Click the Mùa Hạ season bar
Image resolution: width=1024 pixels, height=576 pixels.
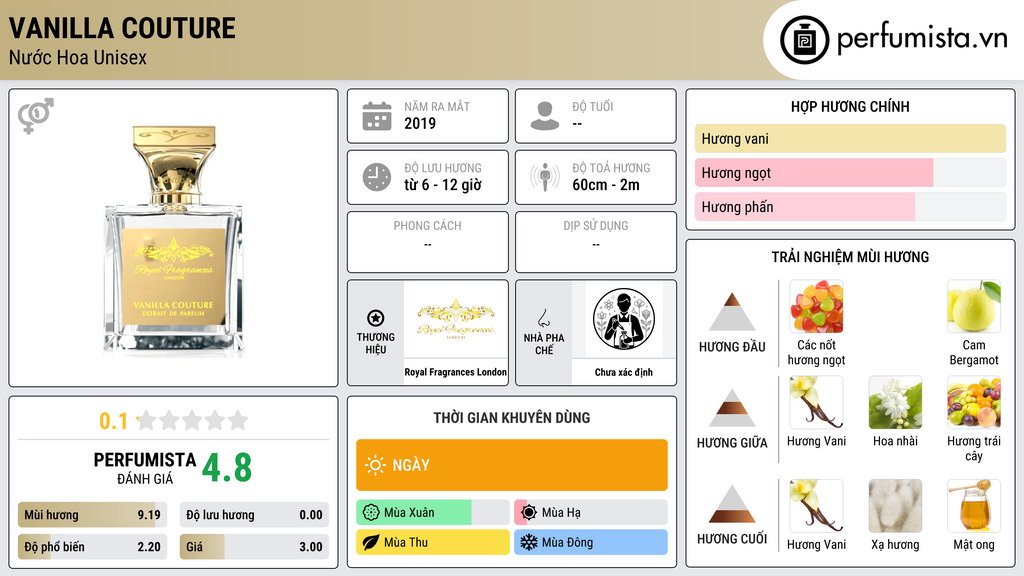click(x=591, y=512)
